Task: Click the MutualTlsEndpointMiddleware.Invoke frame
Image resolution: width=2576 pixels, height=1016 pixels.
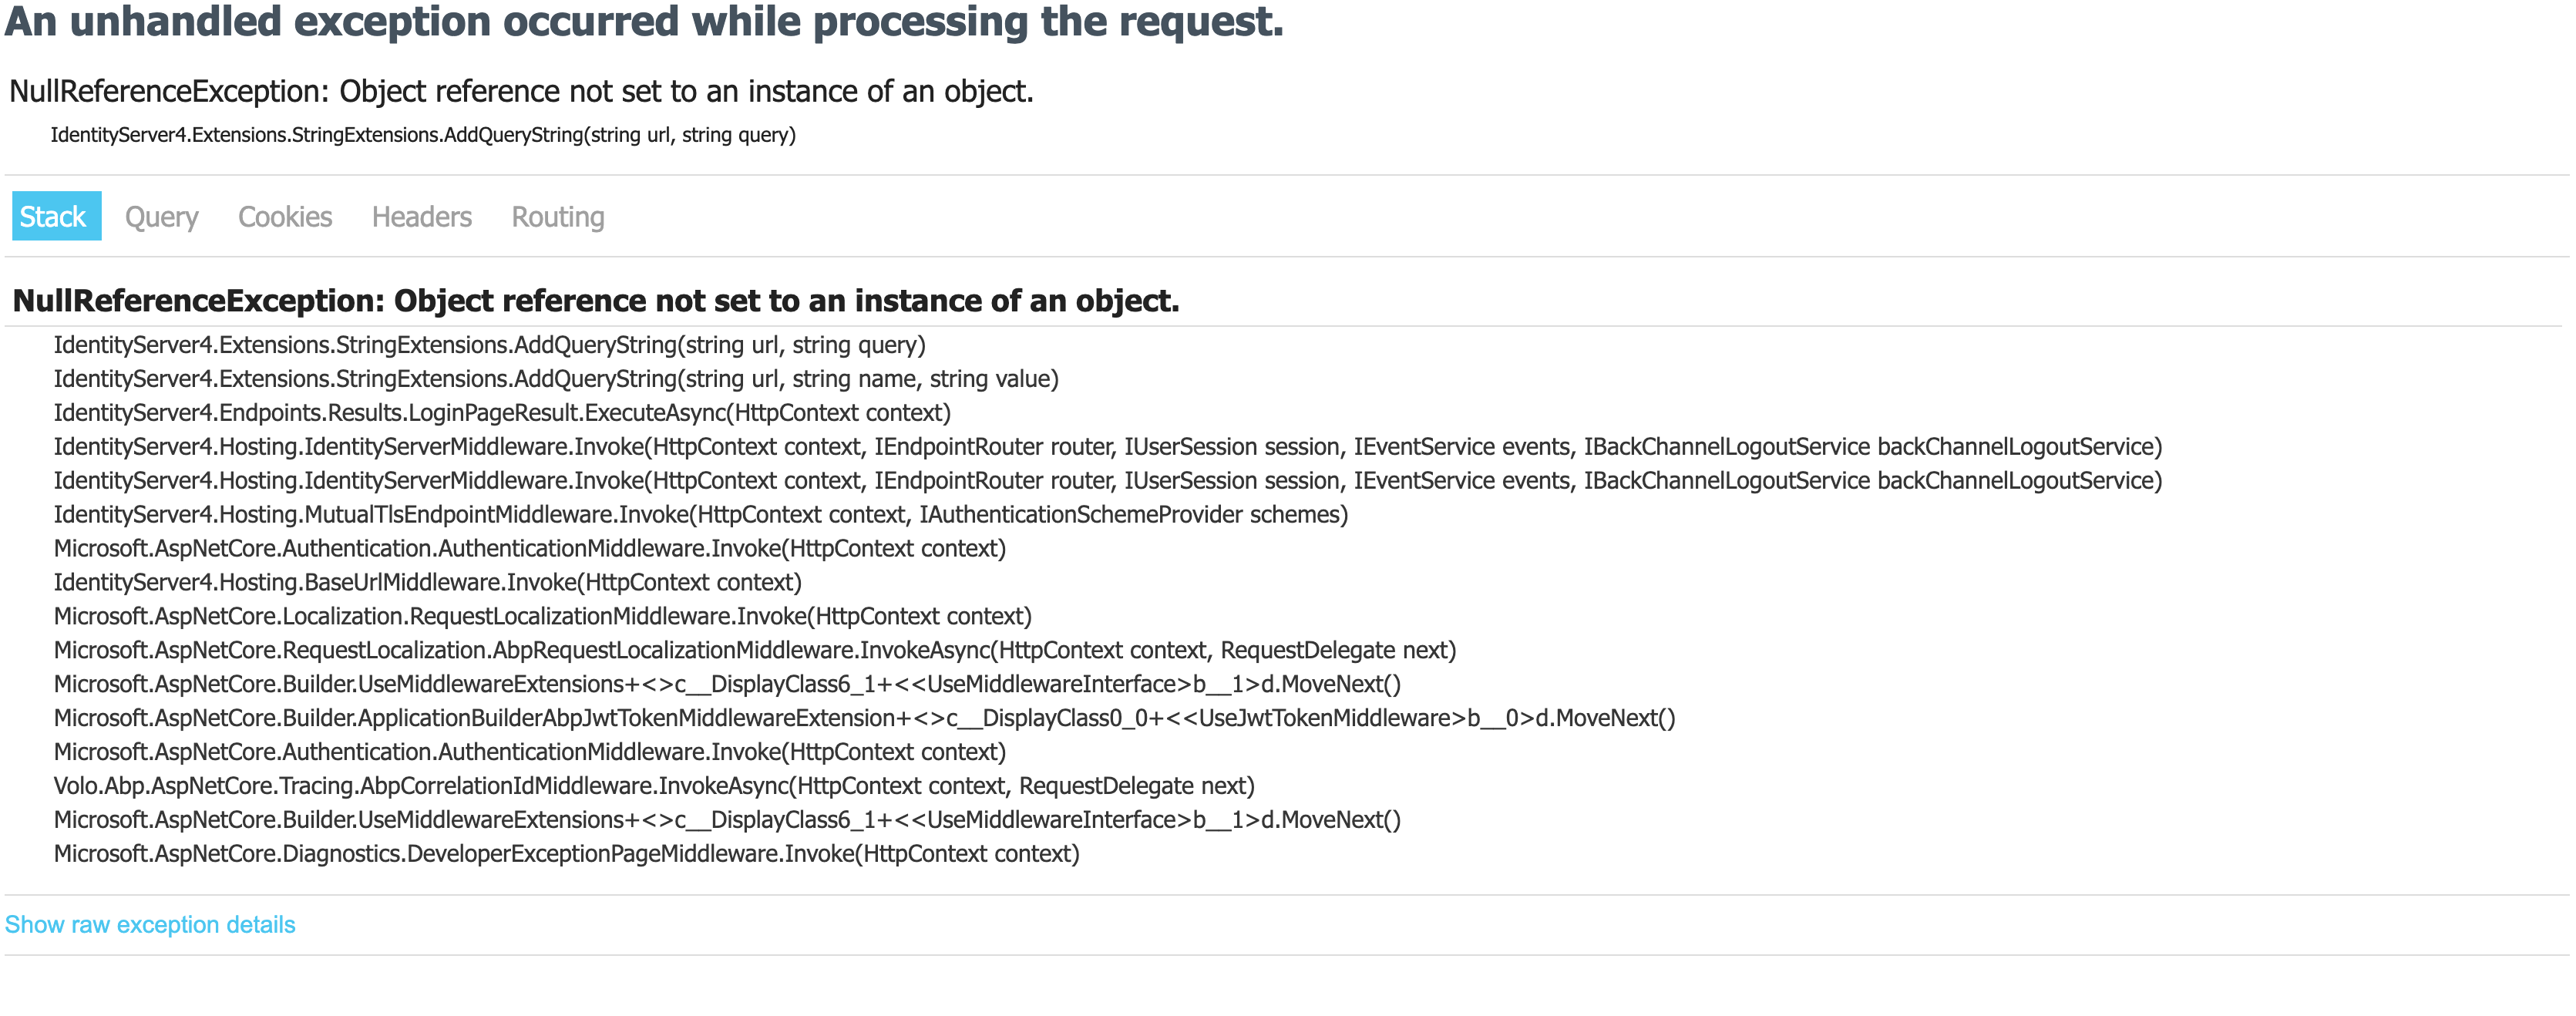Action: pyautogui.click(x=701, y=515)
